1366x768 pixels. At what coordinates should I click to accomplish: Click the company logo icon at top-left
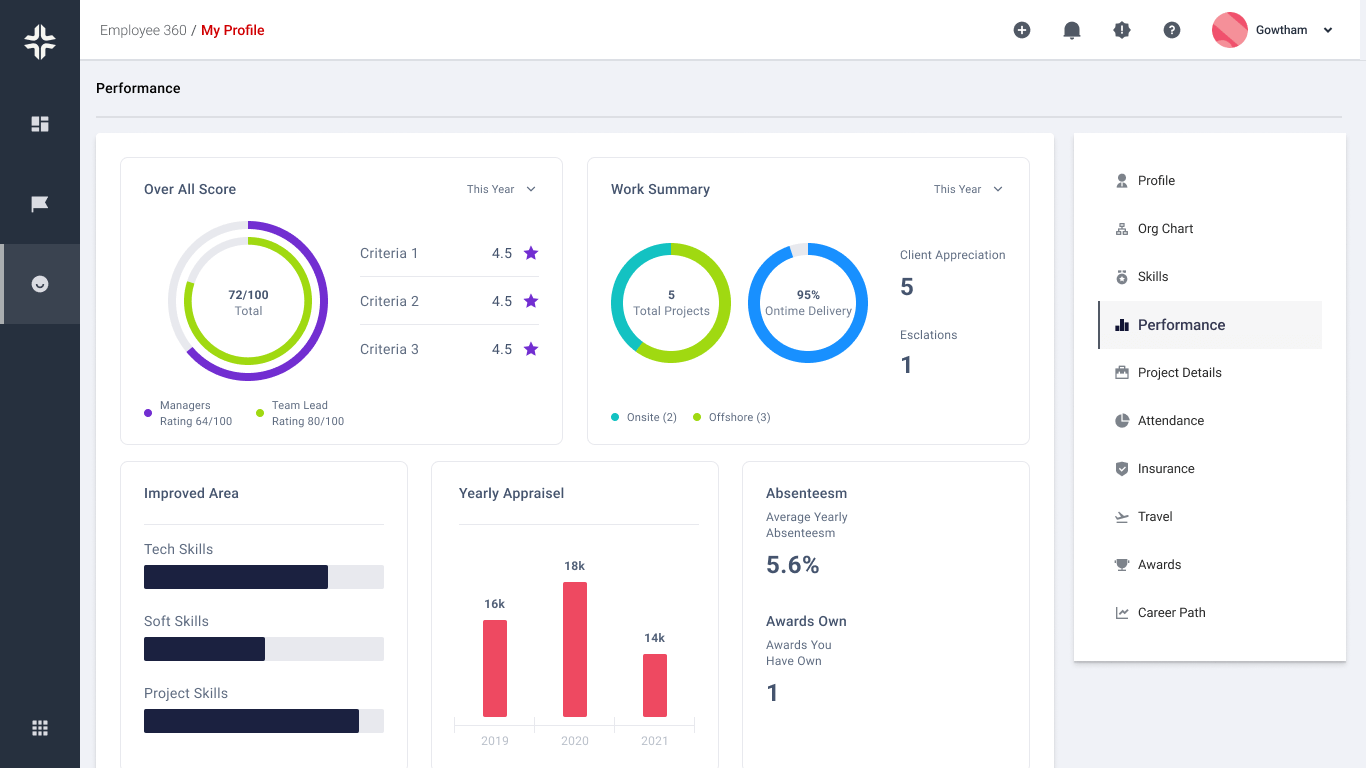pos(40,42)
